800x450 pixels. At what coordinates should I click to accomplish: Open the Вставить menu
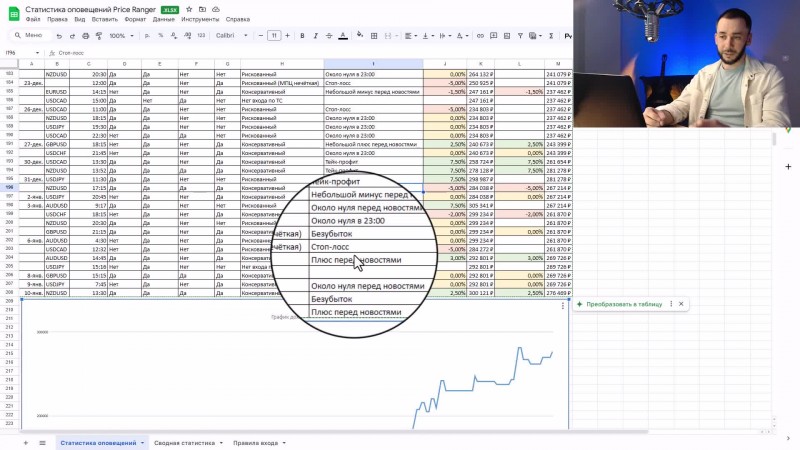pos(105,19)
